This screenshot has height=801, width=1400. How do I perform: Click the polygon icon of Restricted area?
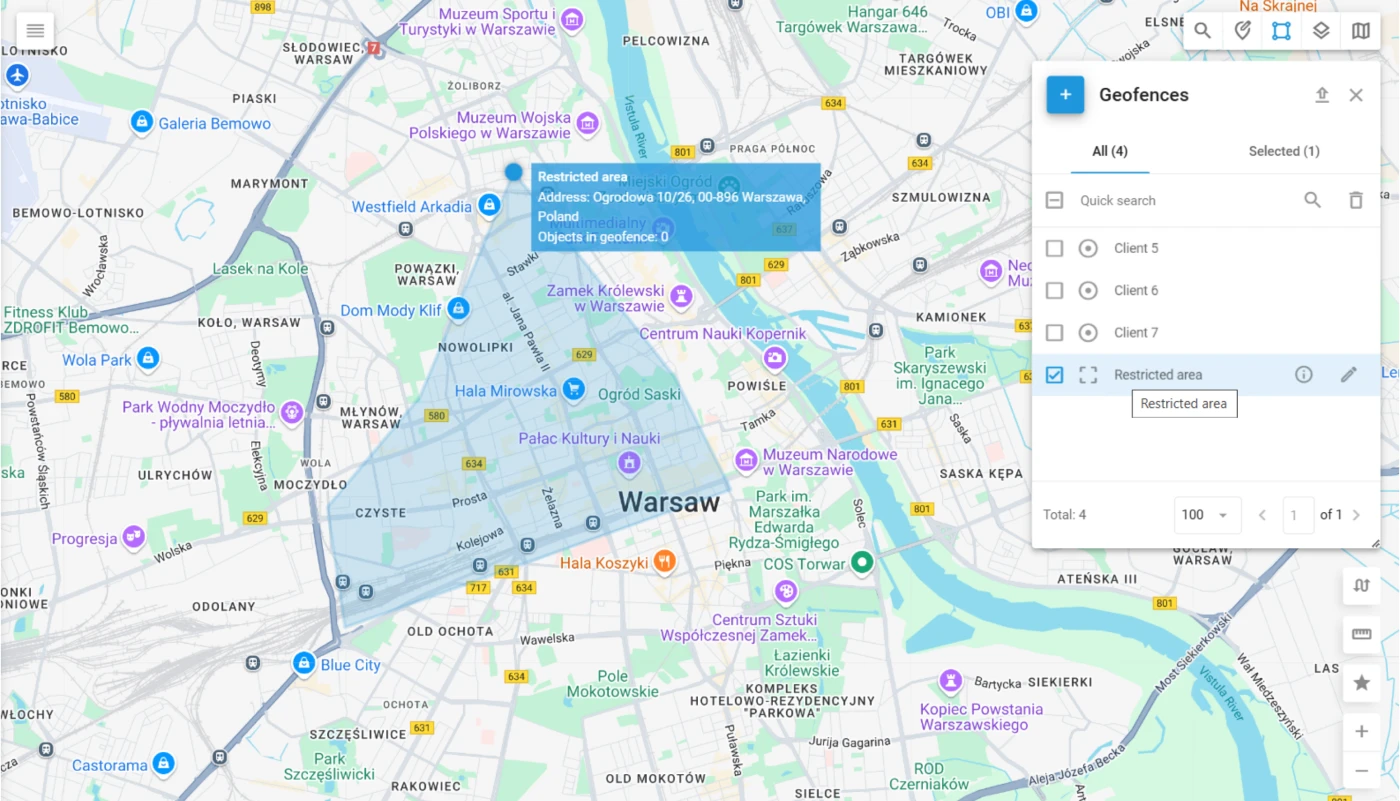(1088, 375)
